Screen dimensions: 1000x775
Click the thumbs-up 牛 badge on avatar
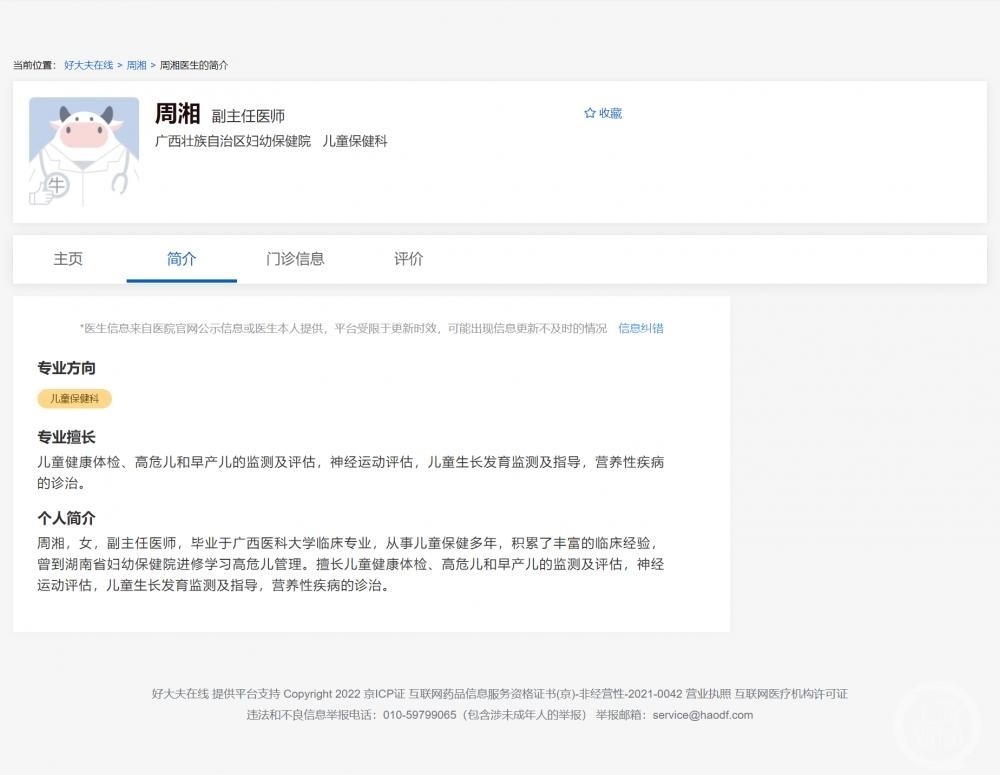(x=48, y=189)
